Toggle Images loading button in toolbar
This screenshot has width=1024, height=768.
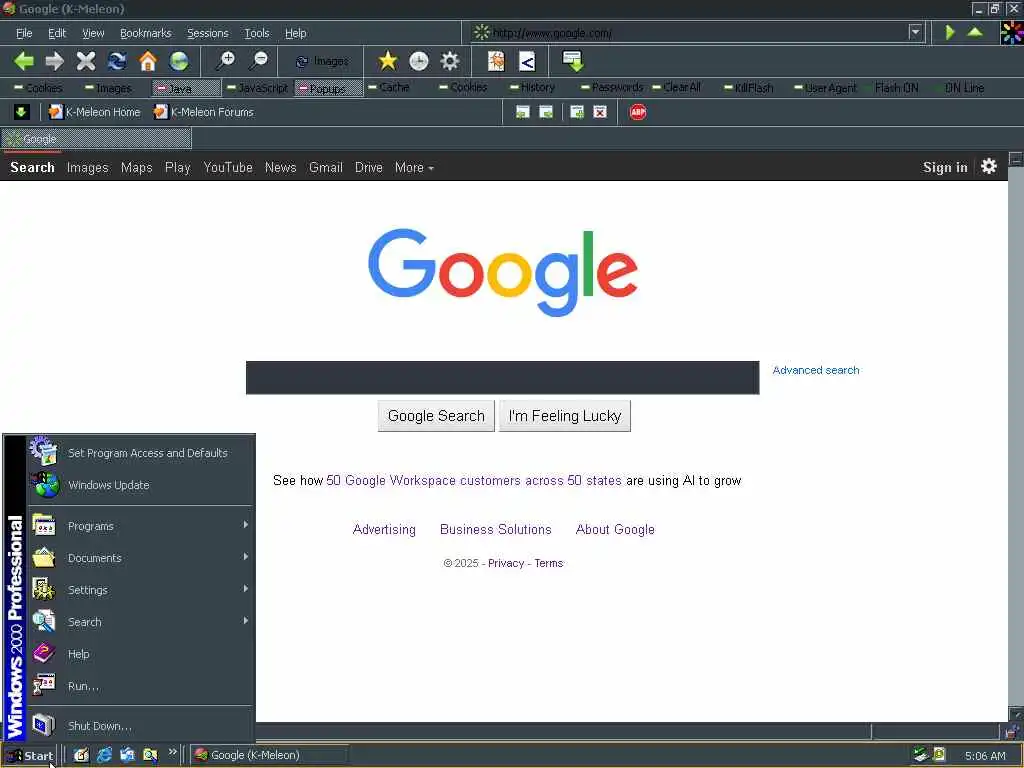click(321, 61)
